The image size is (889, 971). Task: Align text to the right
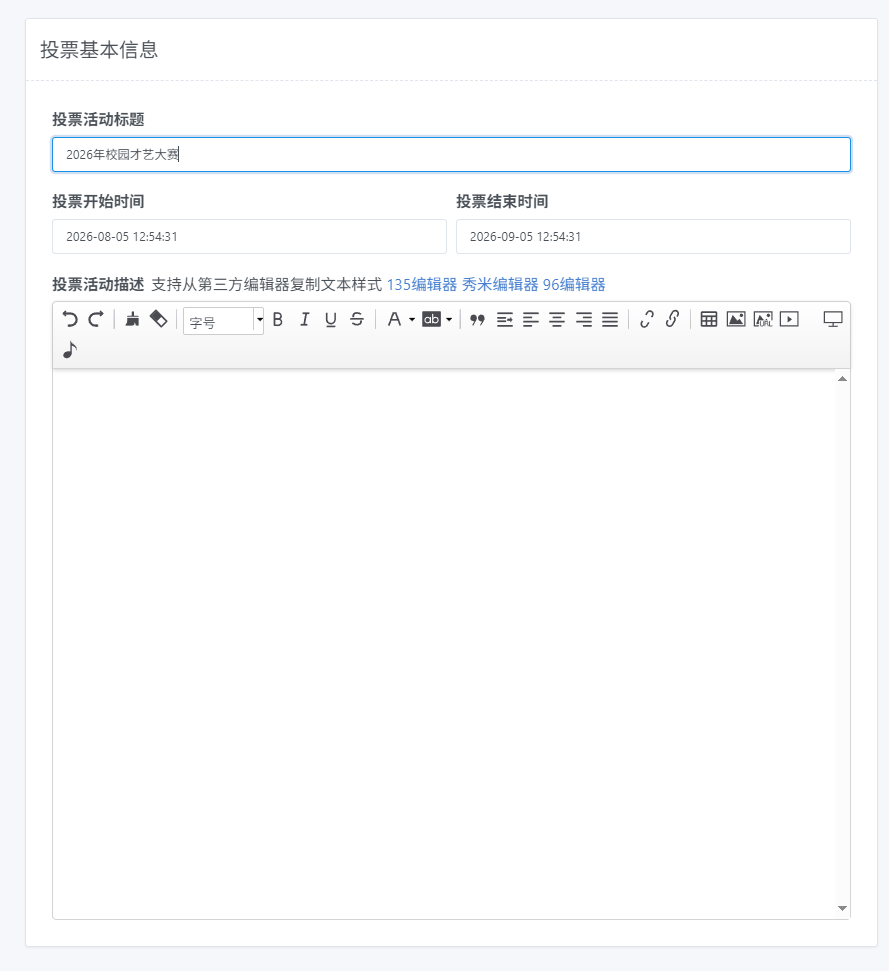(584, 320)
